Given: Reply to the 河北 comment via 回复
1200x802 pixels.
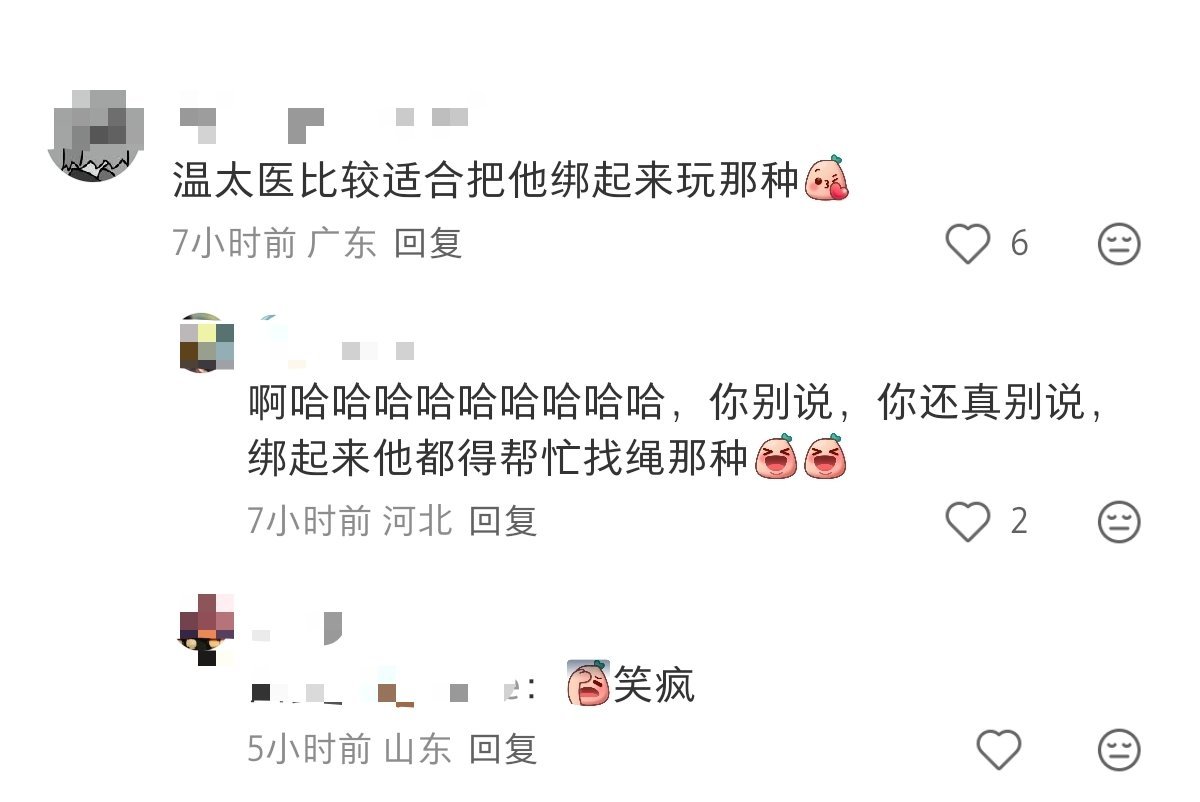Looking at the screenshot, I should pyautogui.click(x=503, y=521).
